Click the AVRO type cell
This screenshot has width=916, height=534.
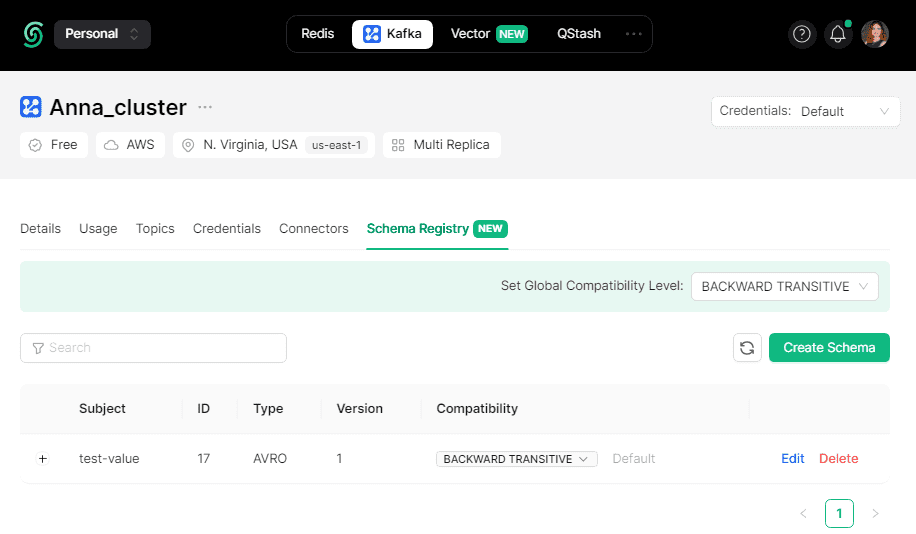270,459
